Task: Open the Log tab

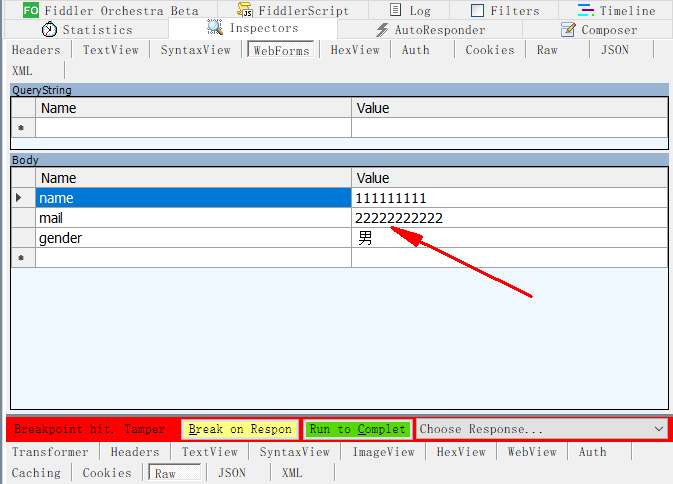Action: (x=409, y=10)
